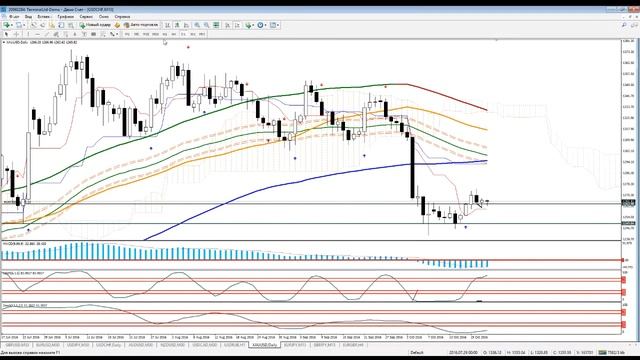Screen dimensions: 640x360
Task: Tile chart windows with the green icon
Action: coord(216,25)
